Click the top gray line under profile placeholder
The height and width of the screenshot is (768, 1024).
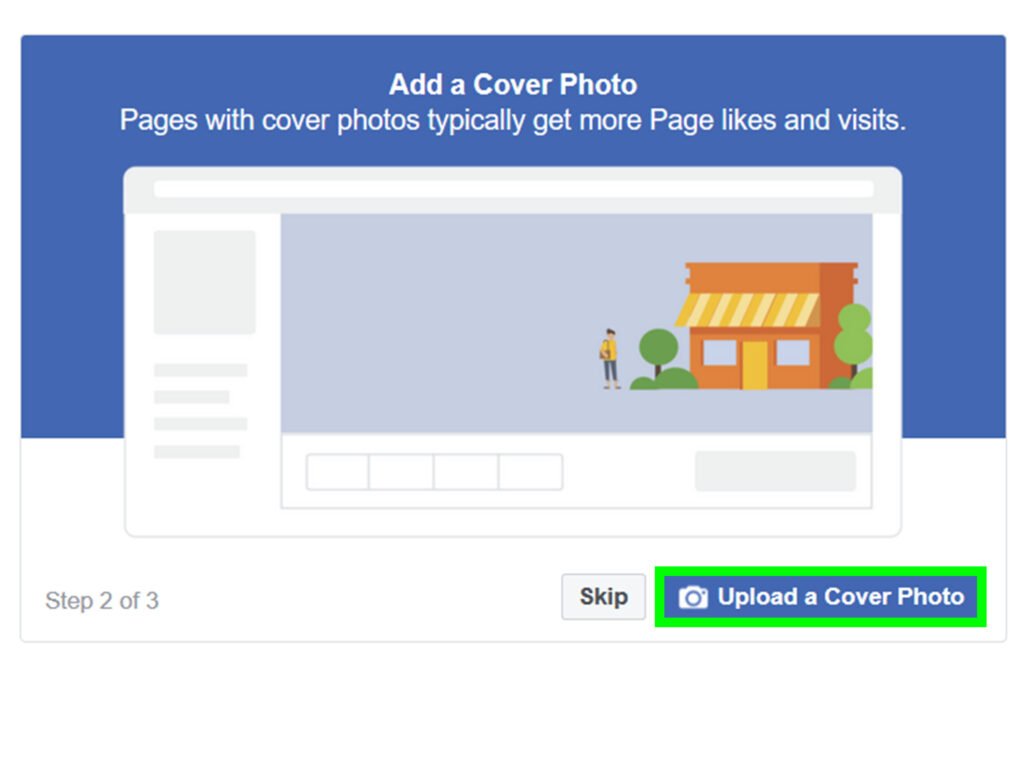tap(200, 370)
